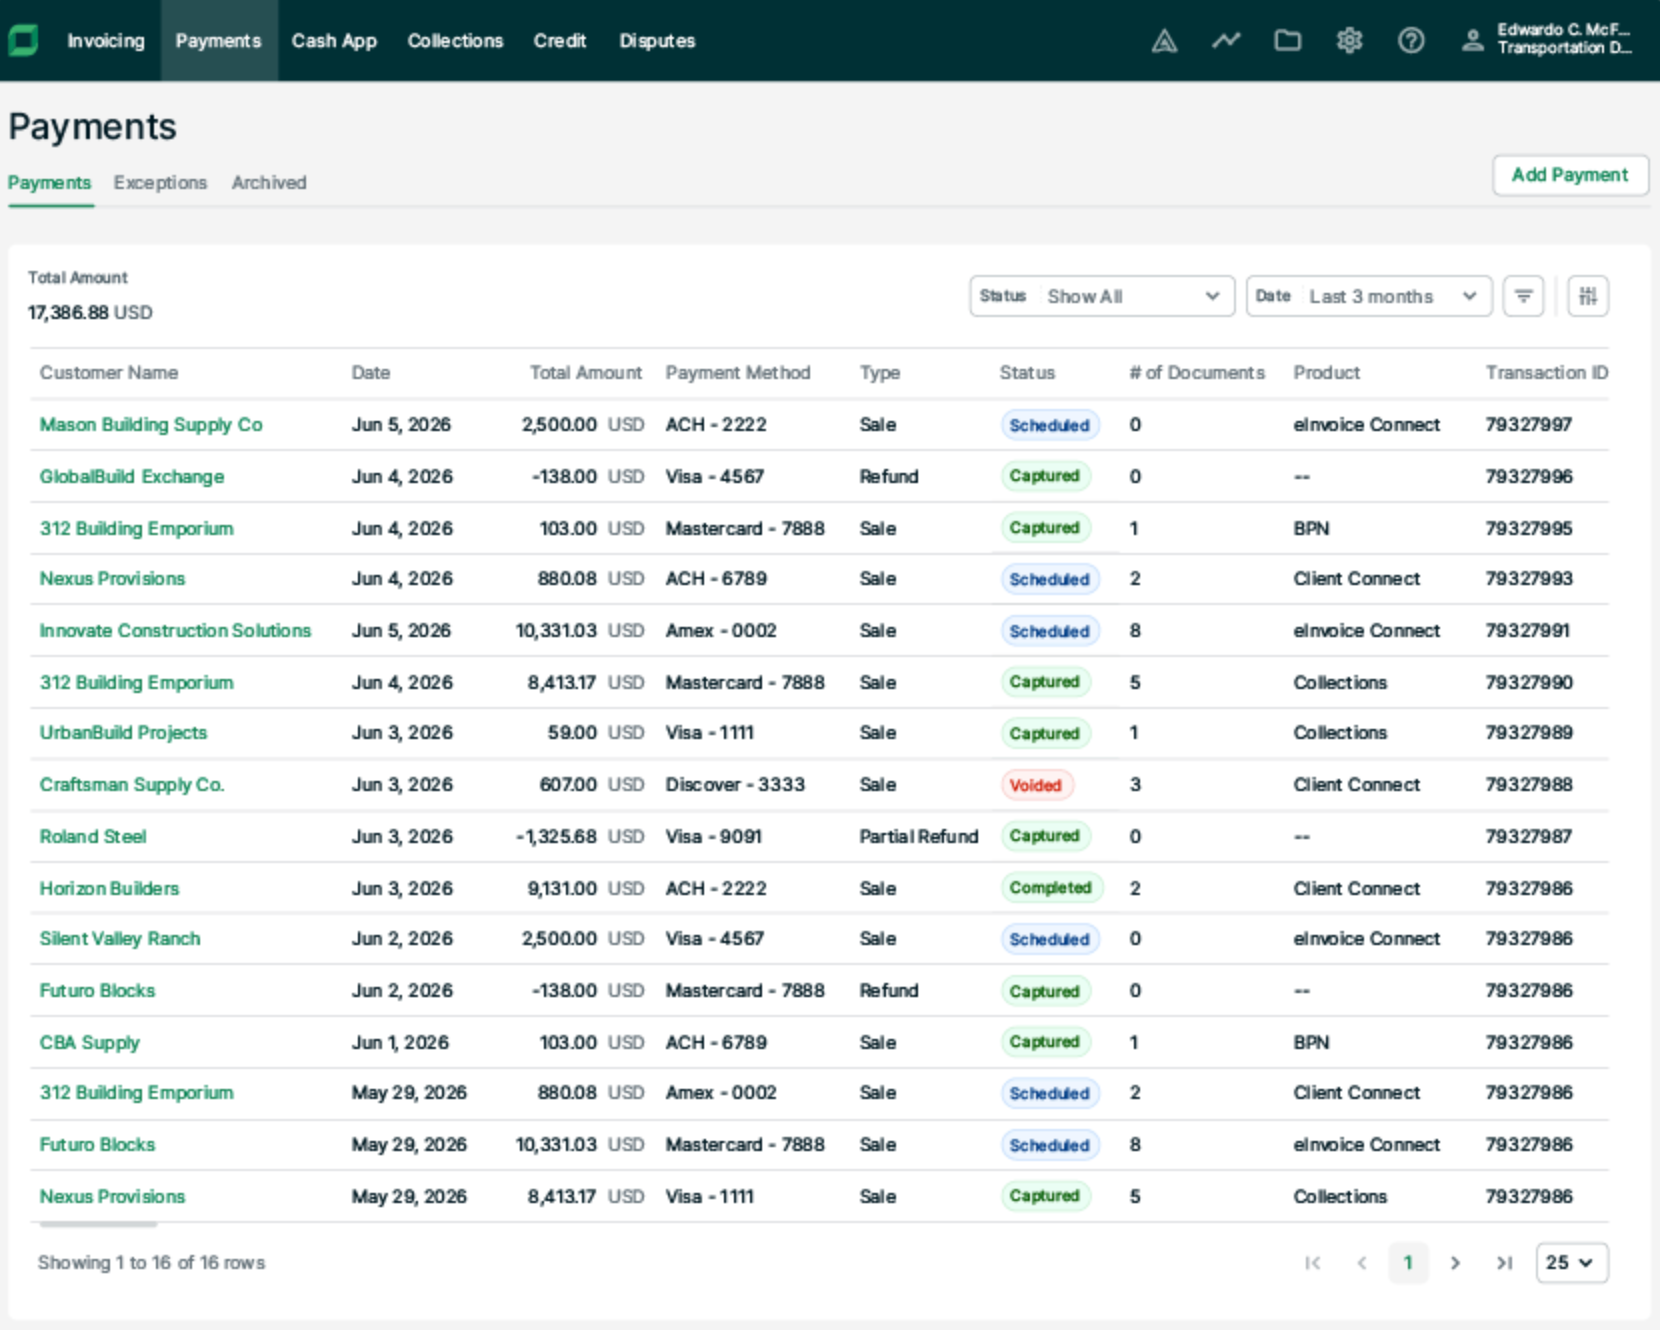Go to next page arrow

pyautogui.click(x=1456, y=1263)
